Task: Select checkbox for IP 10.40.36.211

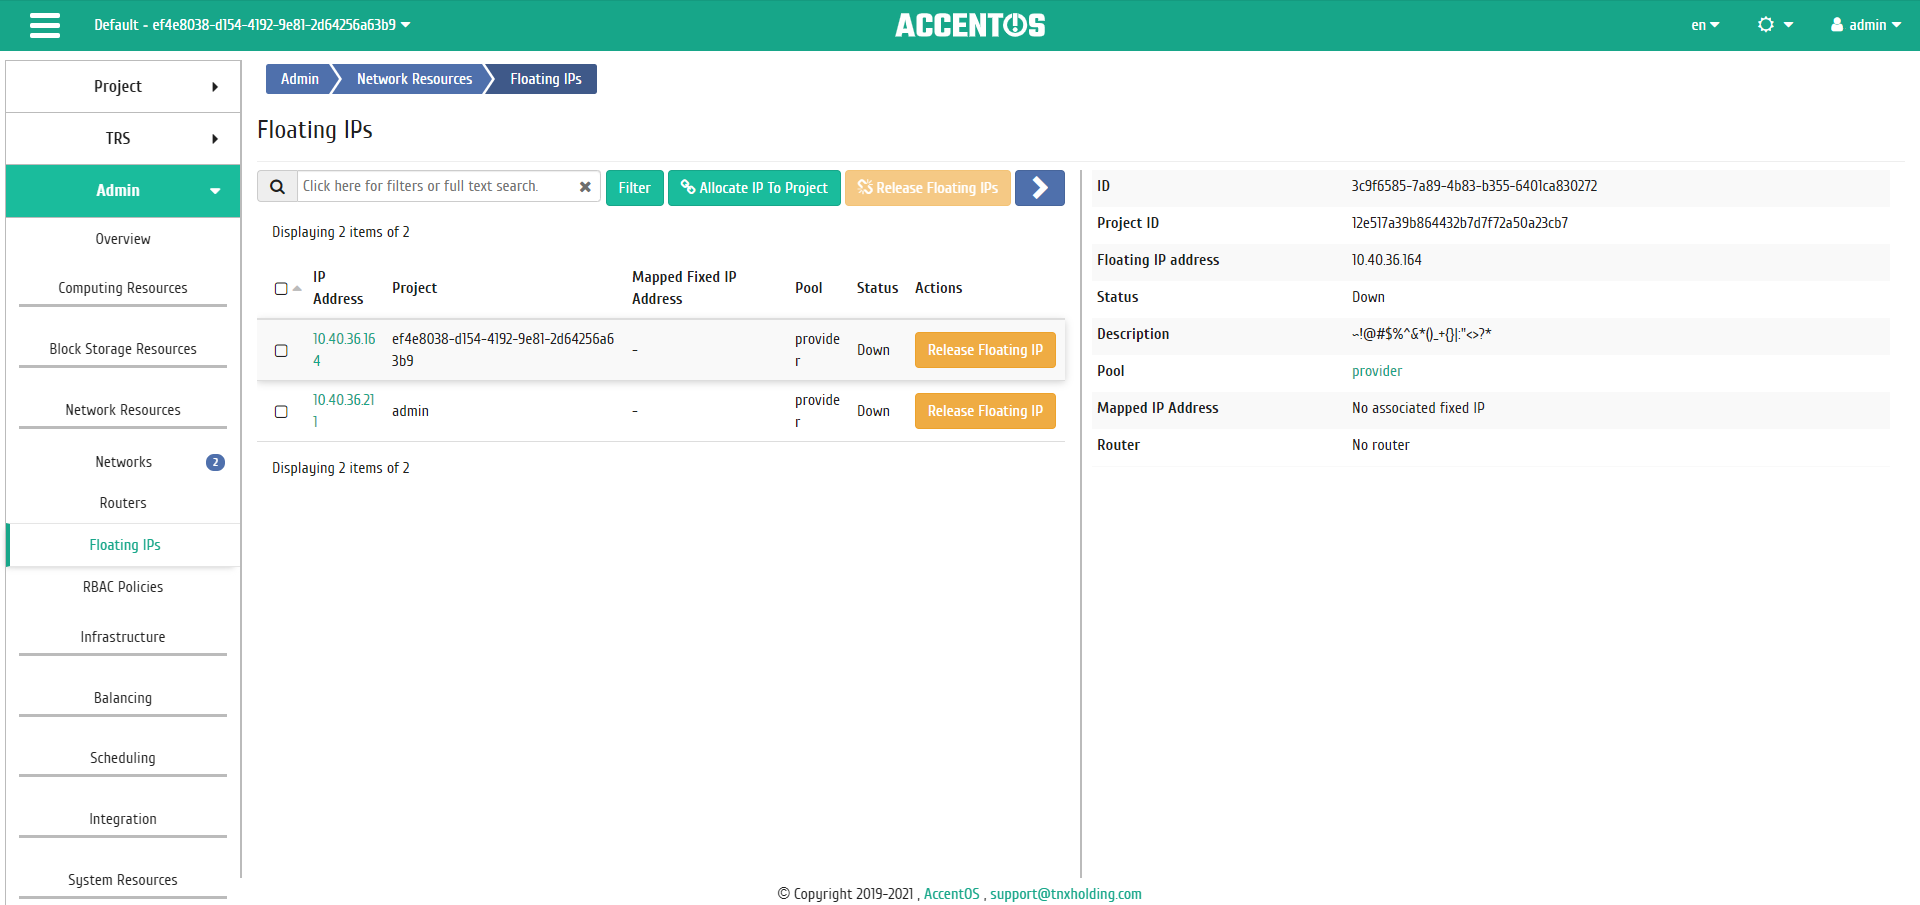Action: pos(281,411)
